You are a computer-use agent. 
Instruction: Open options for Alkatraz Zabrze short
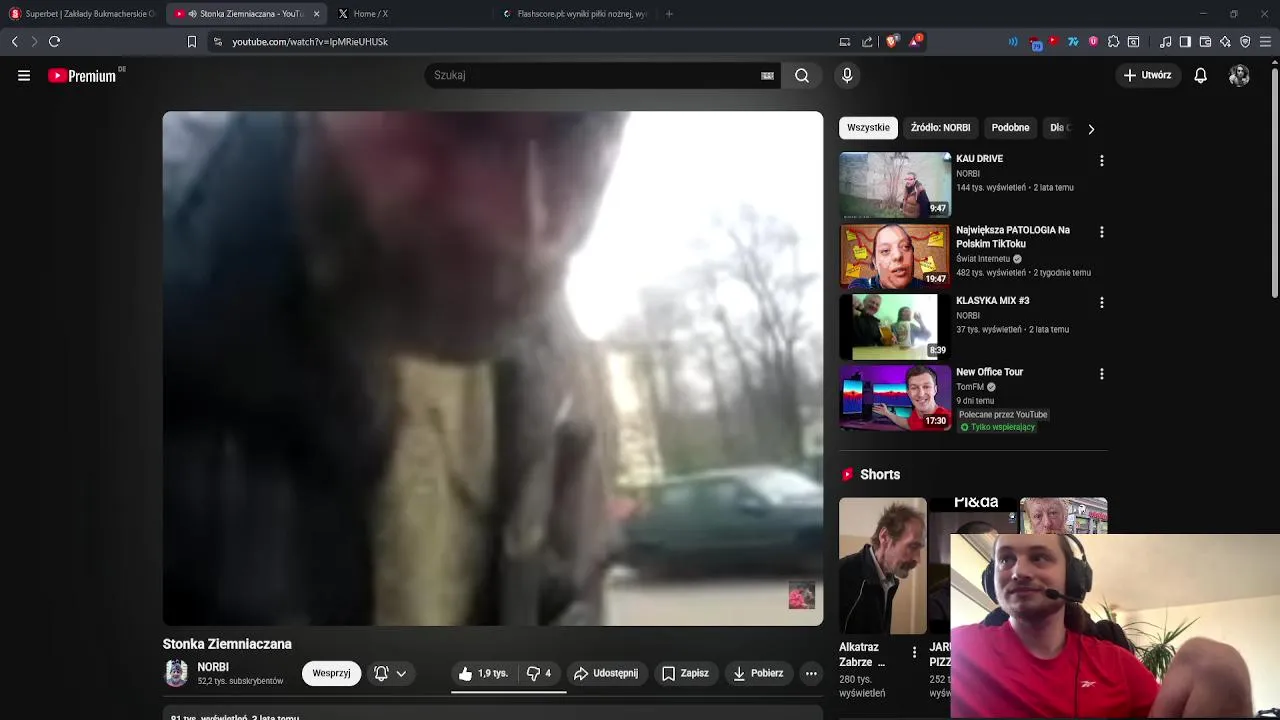pos(914,653)
